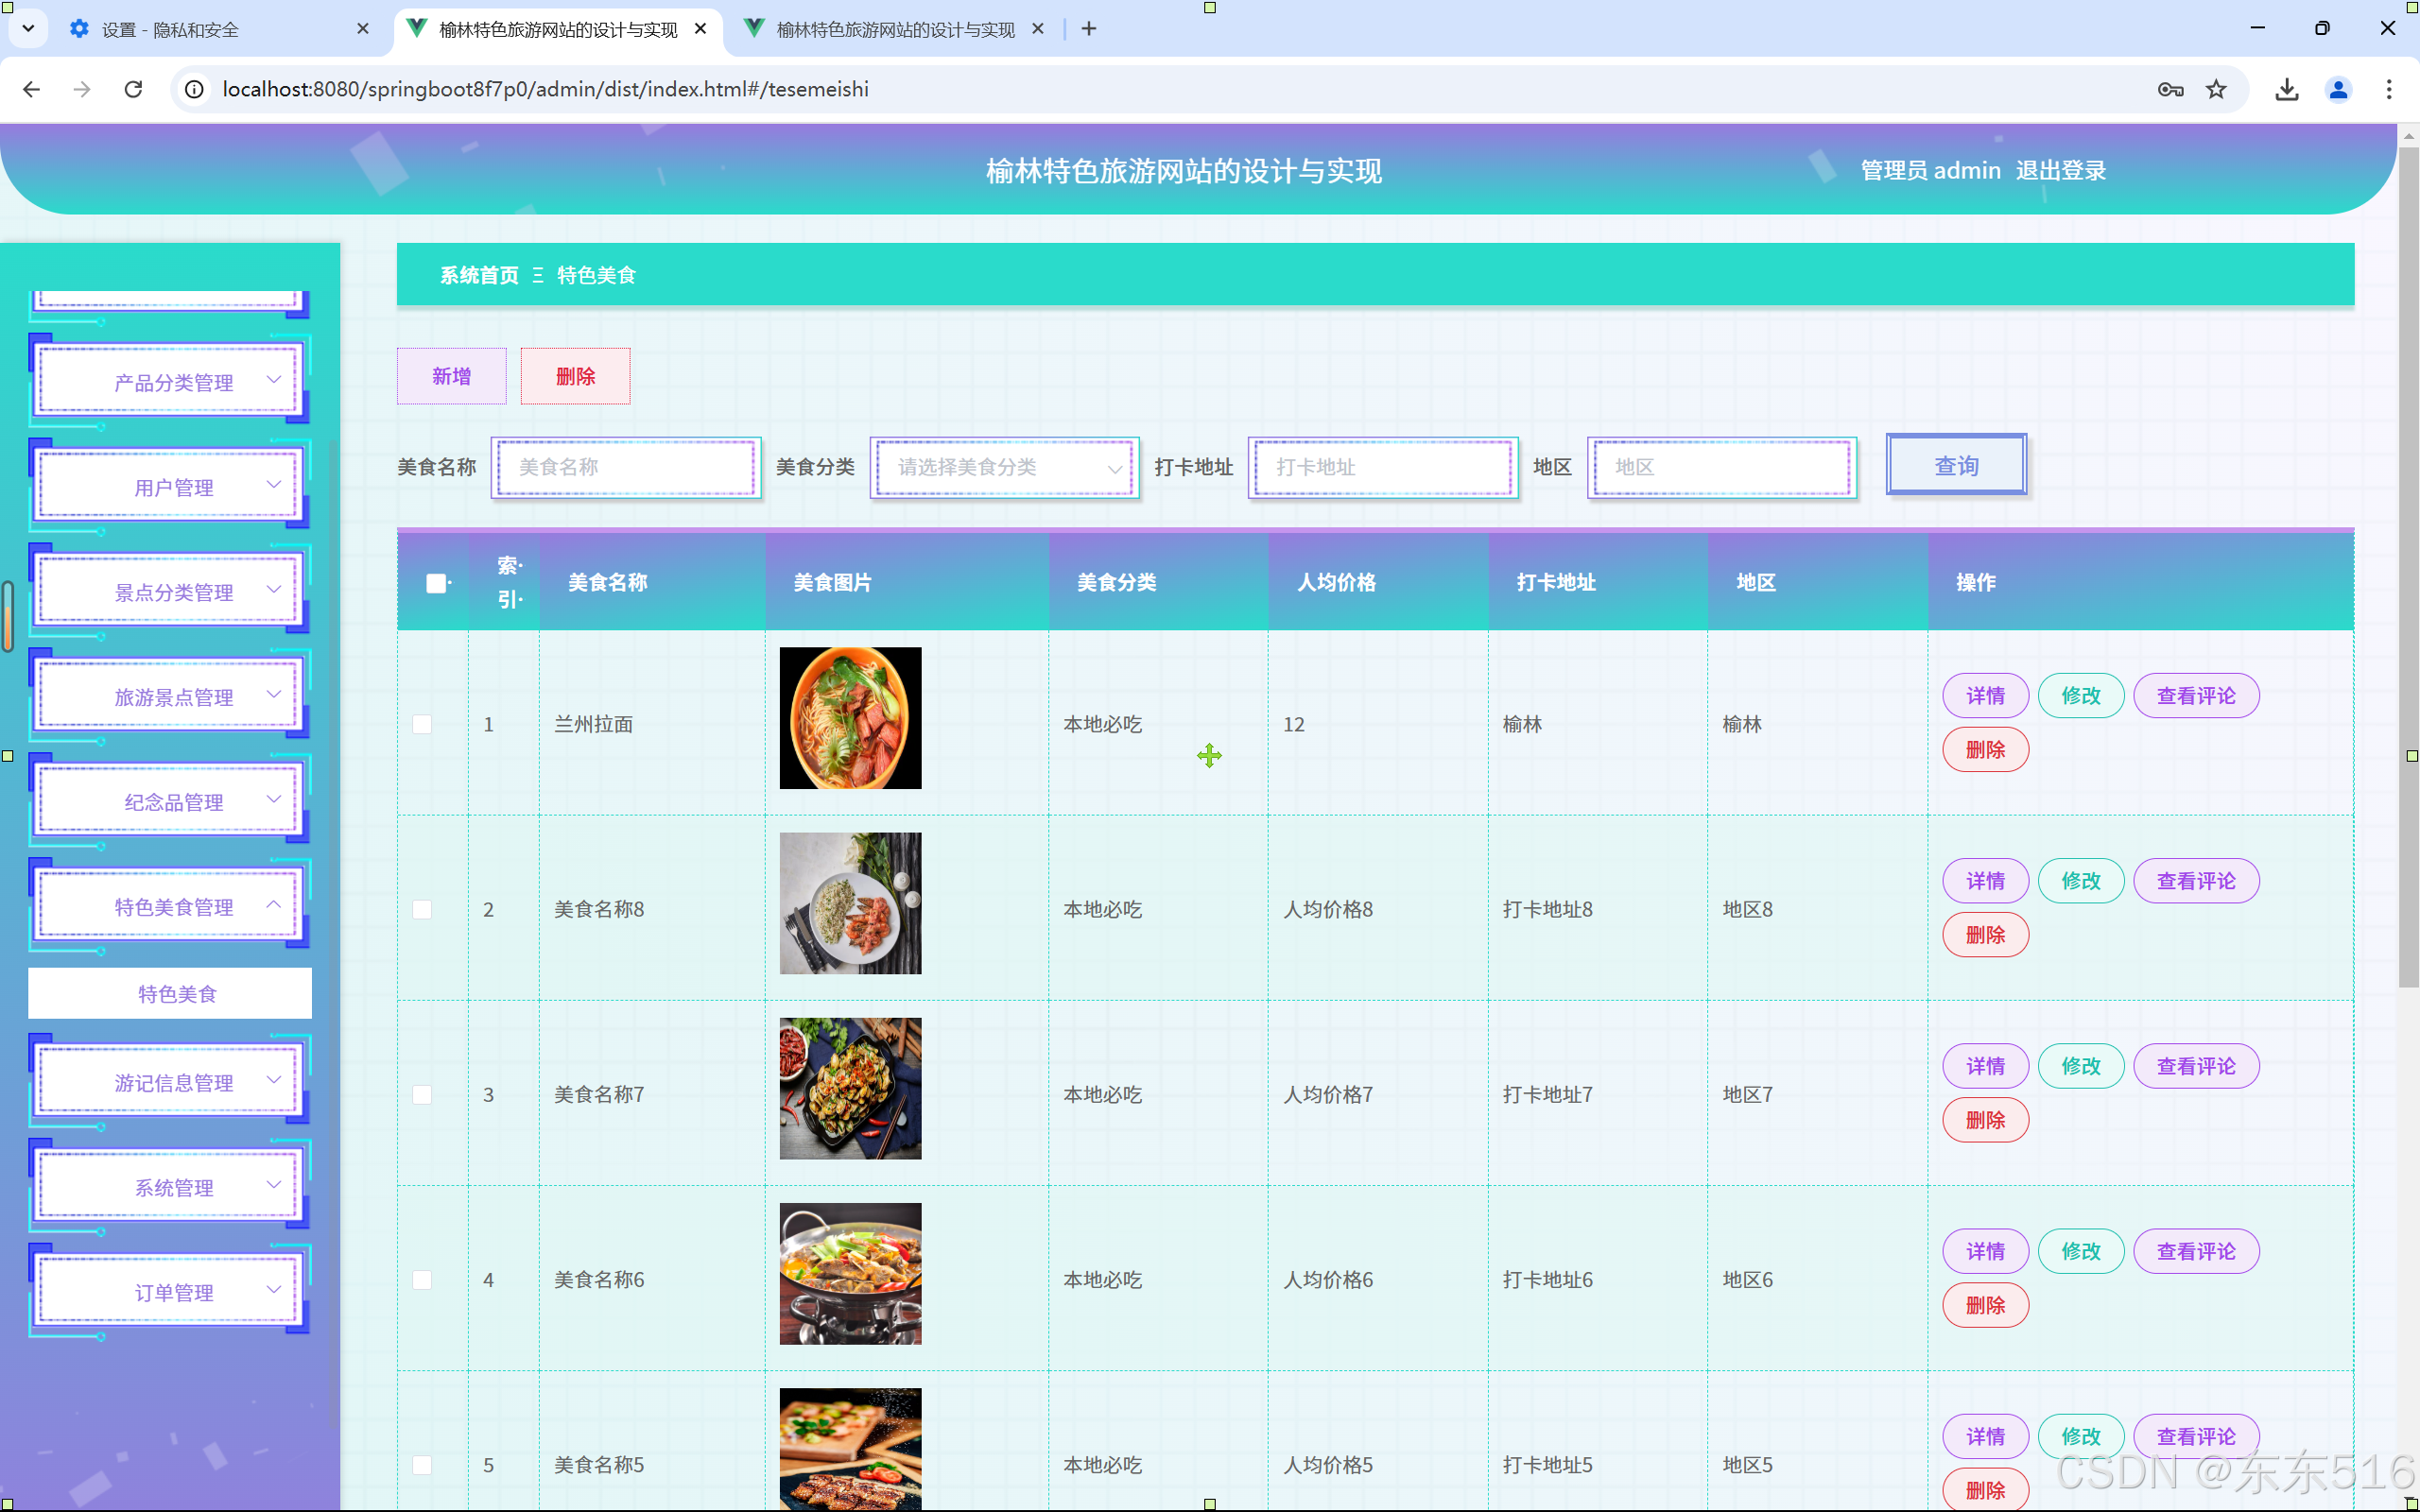Reload the page with the refresh icon
Screen dimensions: 2420x1512
133,89
